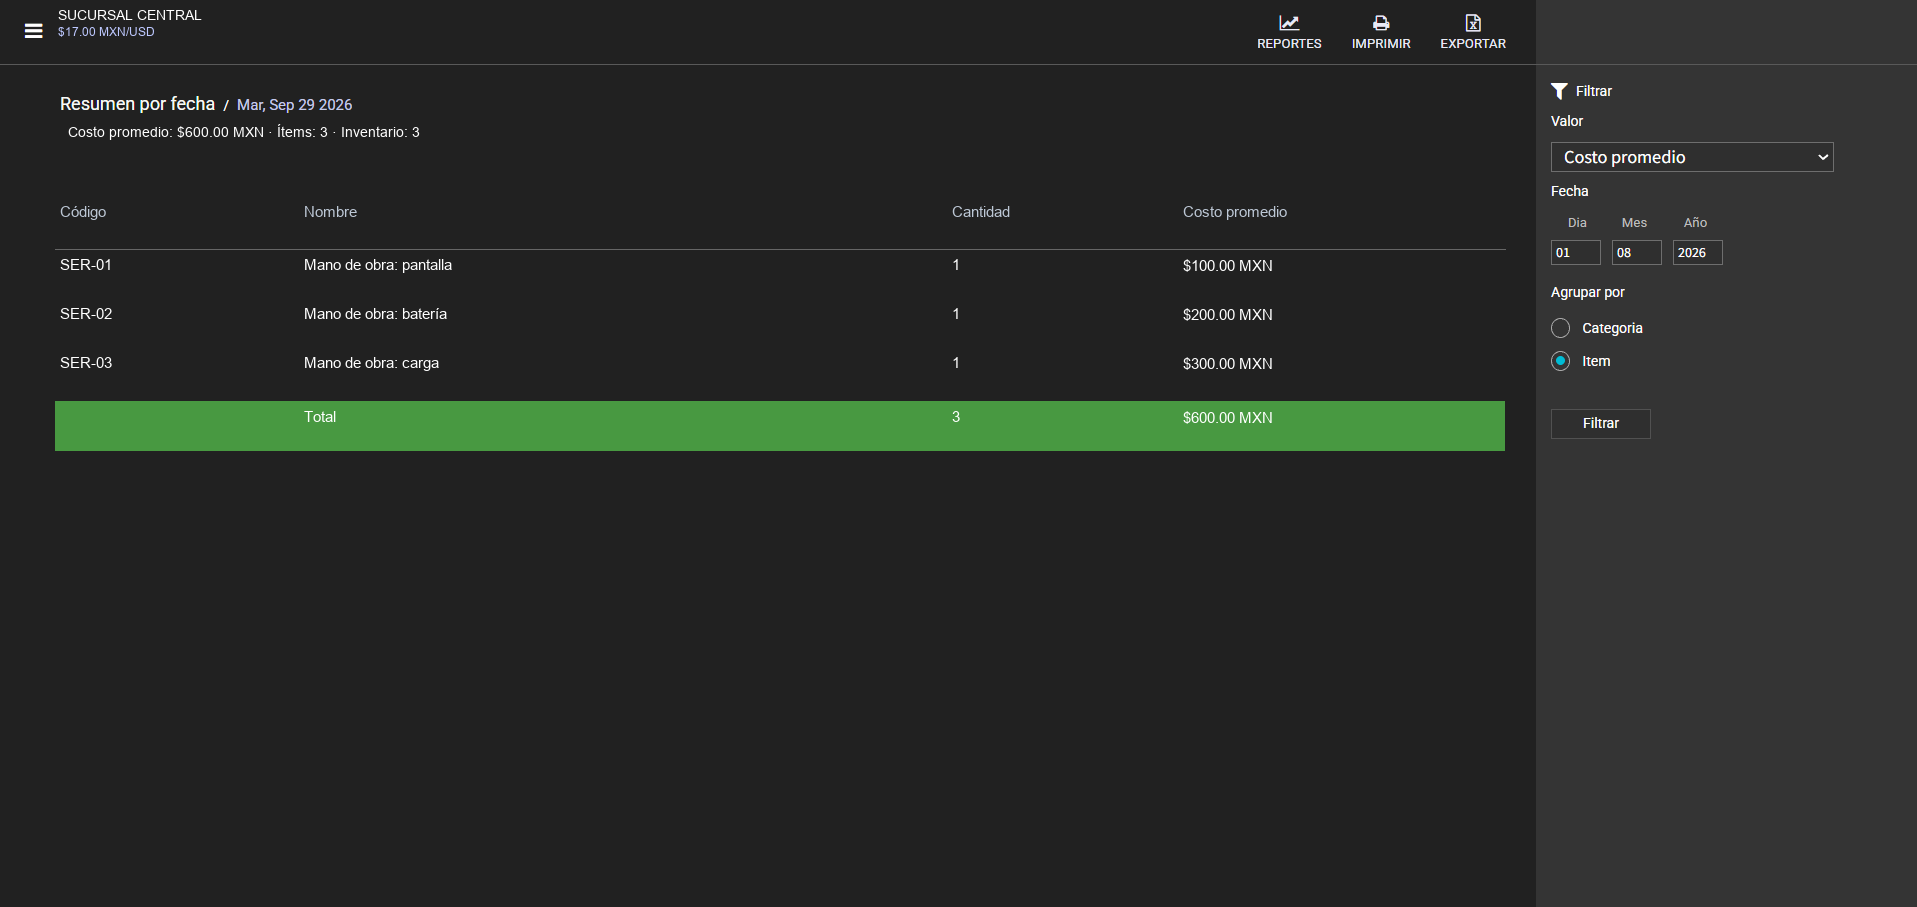Click the Costo promedio column header
This screenshot has width=1917, height=907.
click(1235, 212)
